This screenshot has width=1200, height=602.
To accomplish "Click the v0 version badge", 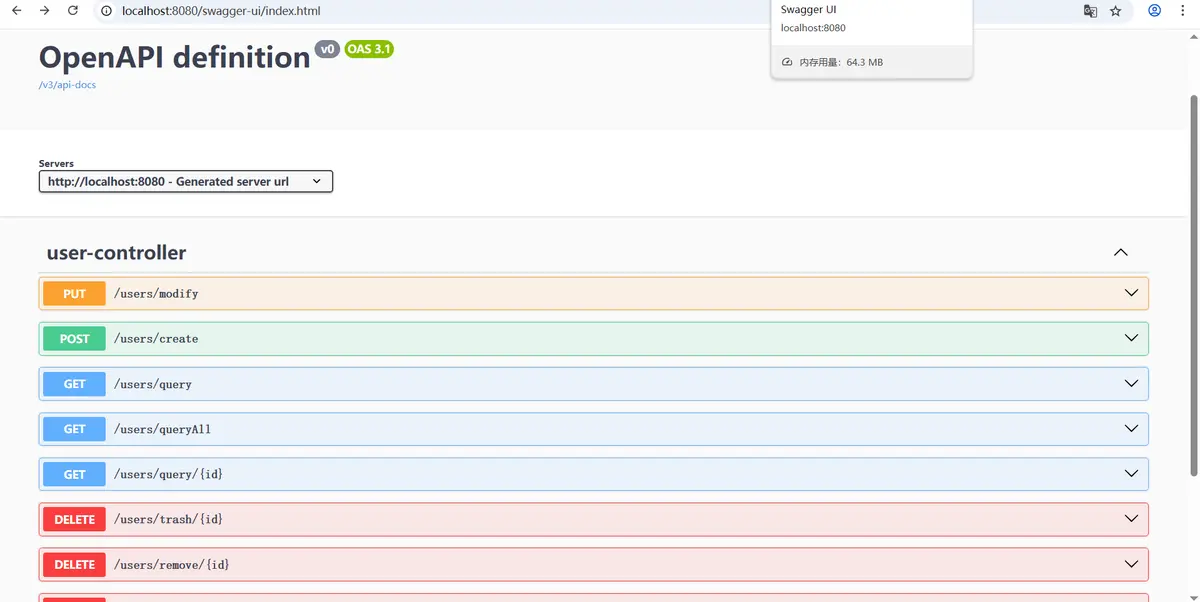I will pyautogui.click(x=327, y=49).
